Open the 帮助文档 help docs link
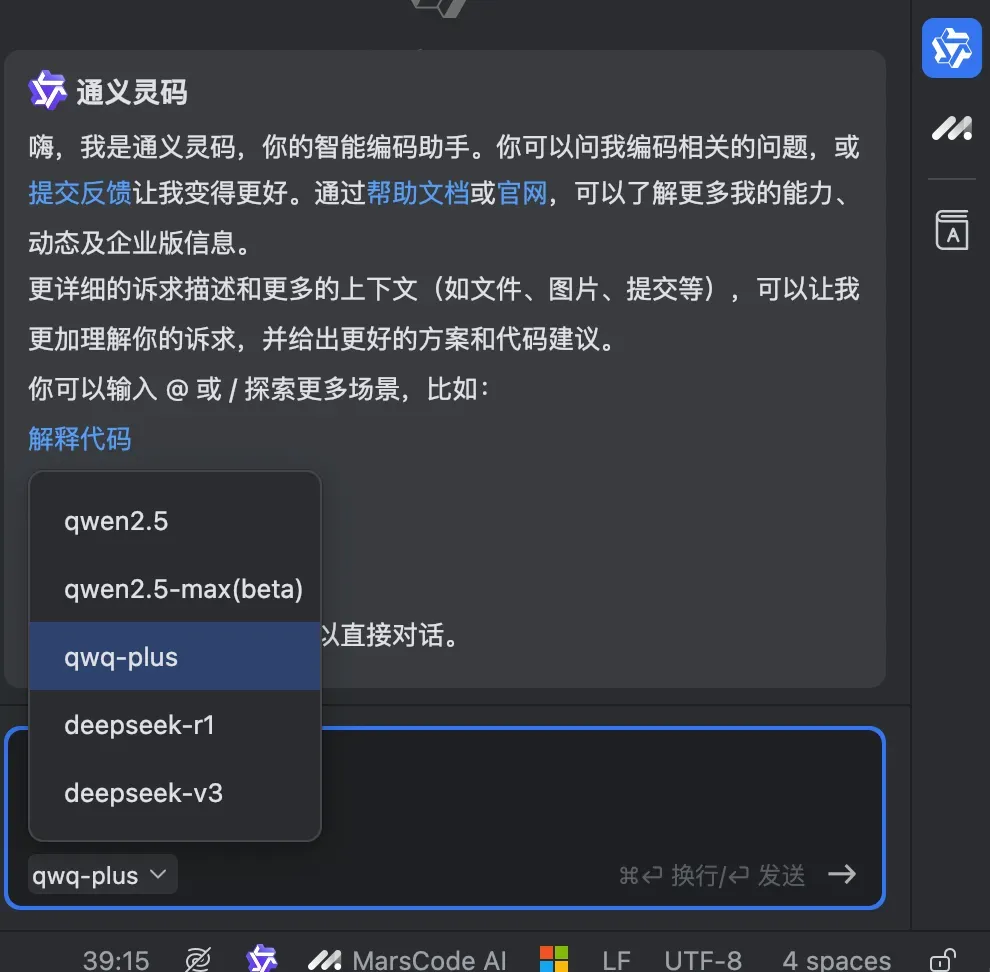 point(418,193)
